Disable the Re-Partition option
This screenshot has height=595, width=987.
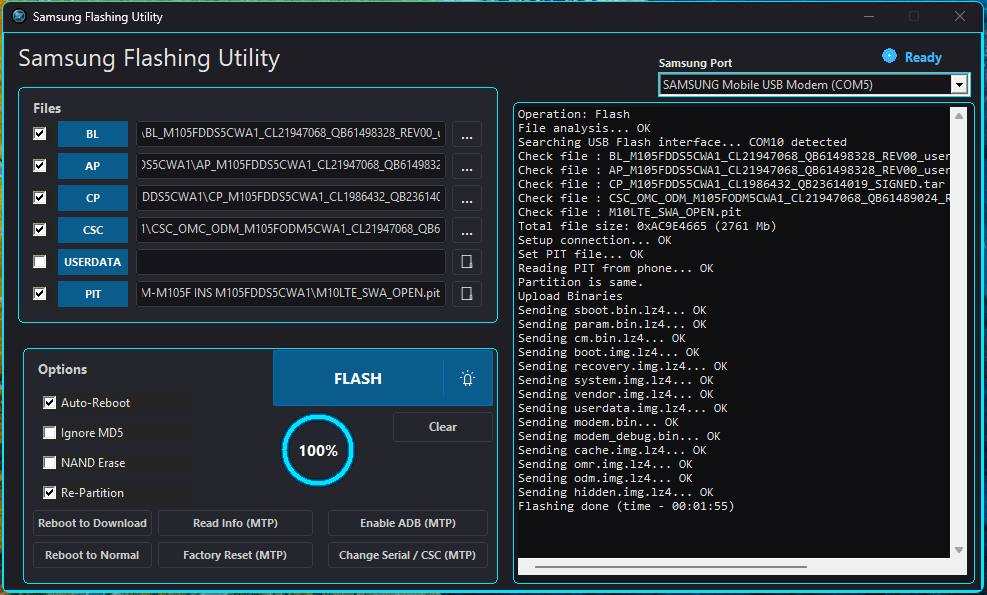50,492
